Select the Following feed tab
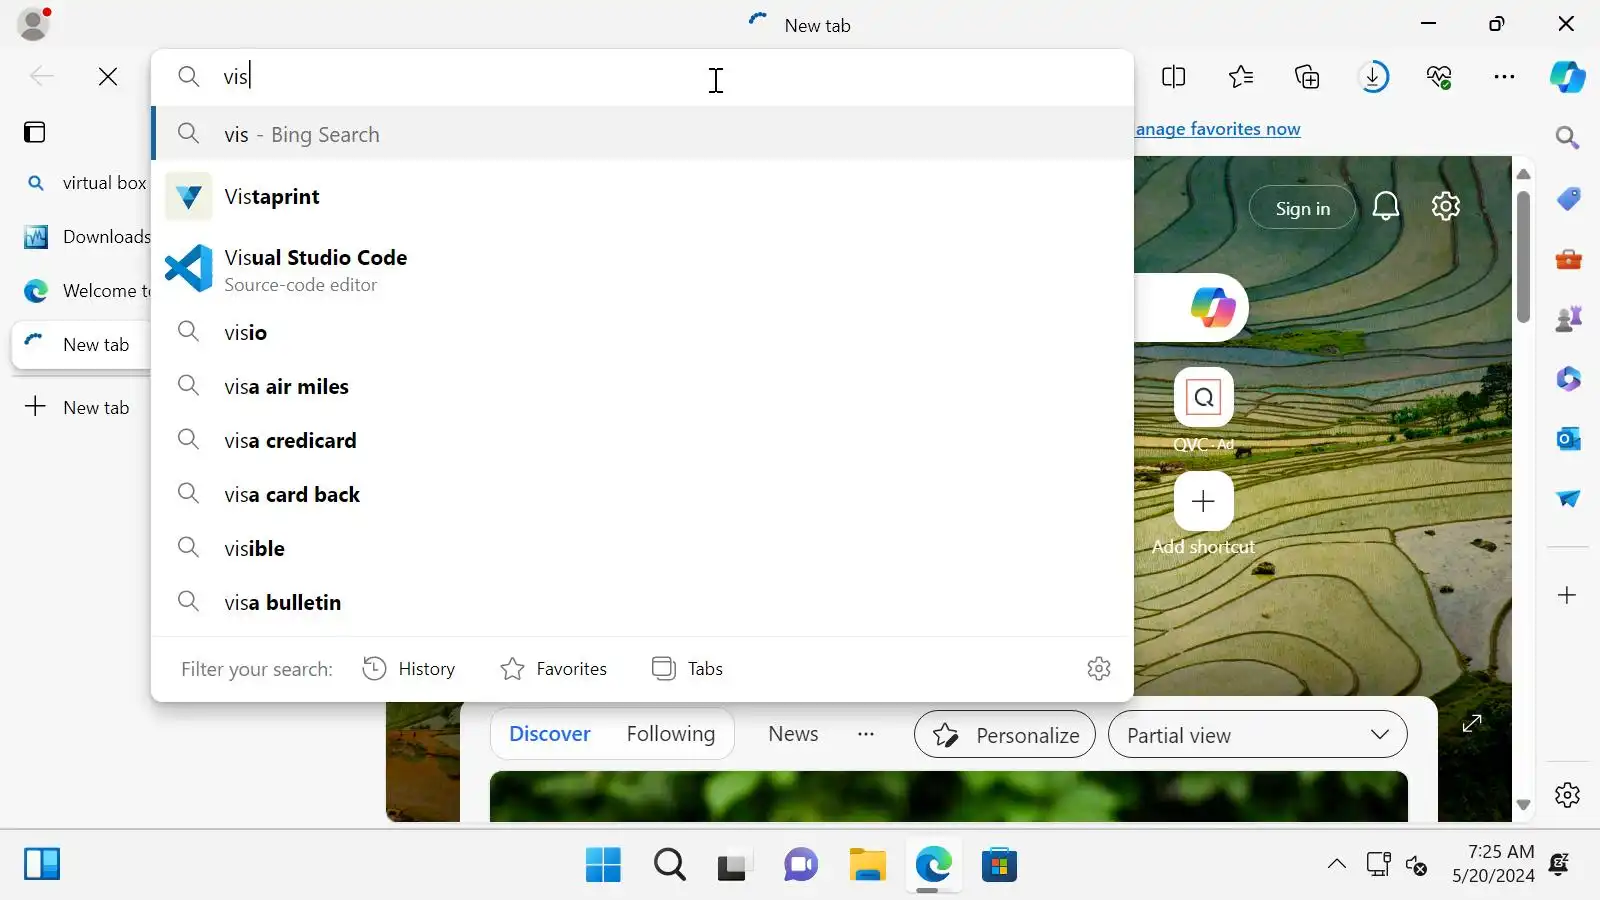1600x900 pixels. (x=671, y=734)
